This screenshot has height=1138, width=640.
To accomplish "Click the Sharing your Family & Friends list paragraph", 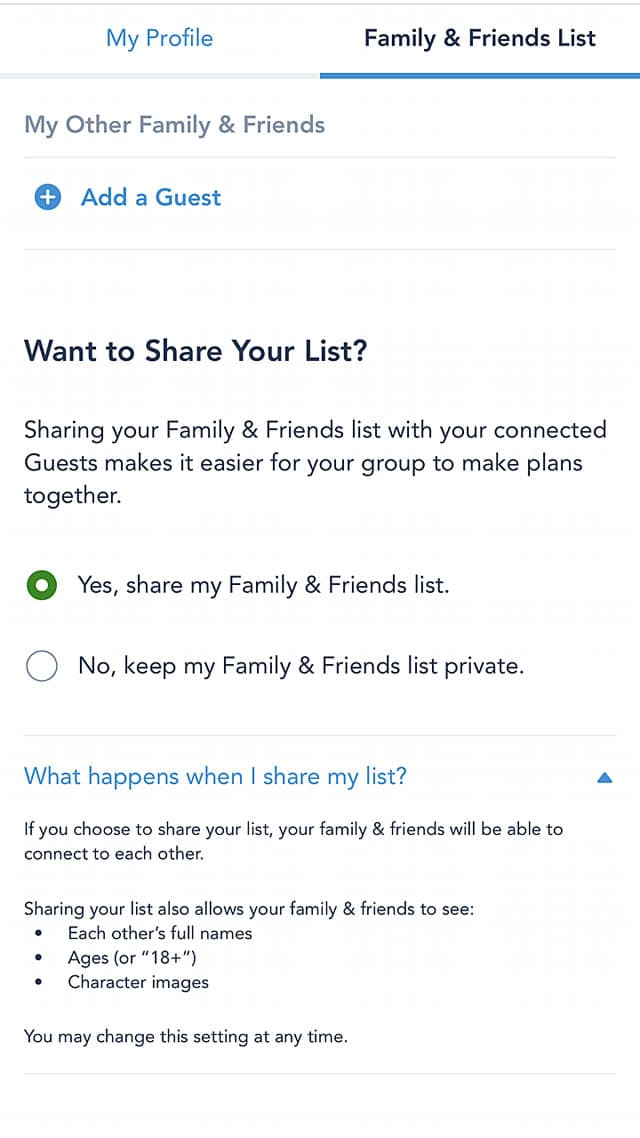I will 316,462.
